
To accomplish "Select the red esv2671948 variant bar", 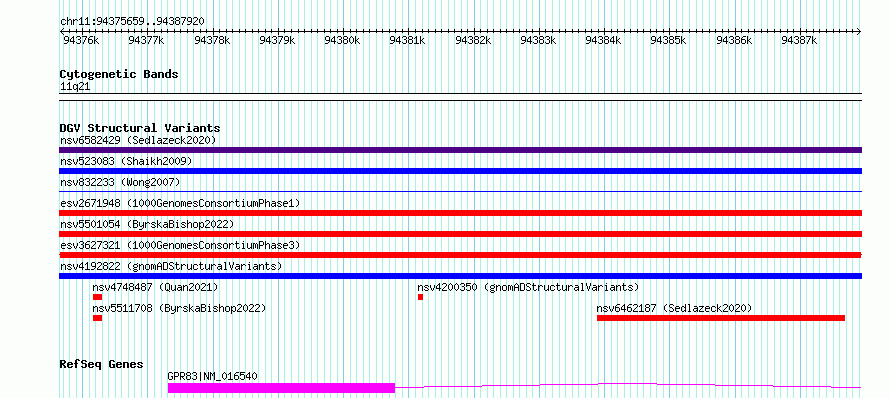I will [x=460, y=213].
